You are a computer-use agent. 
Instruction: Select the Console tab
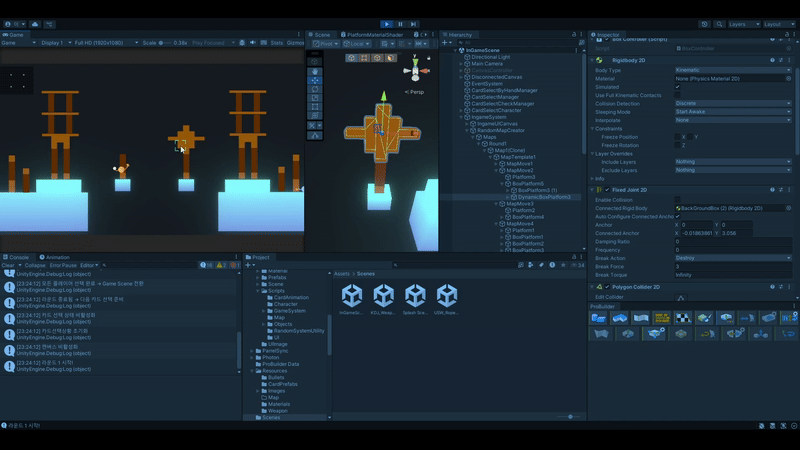[x=16, y=257]
